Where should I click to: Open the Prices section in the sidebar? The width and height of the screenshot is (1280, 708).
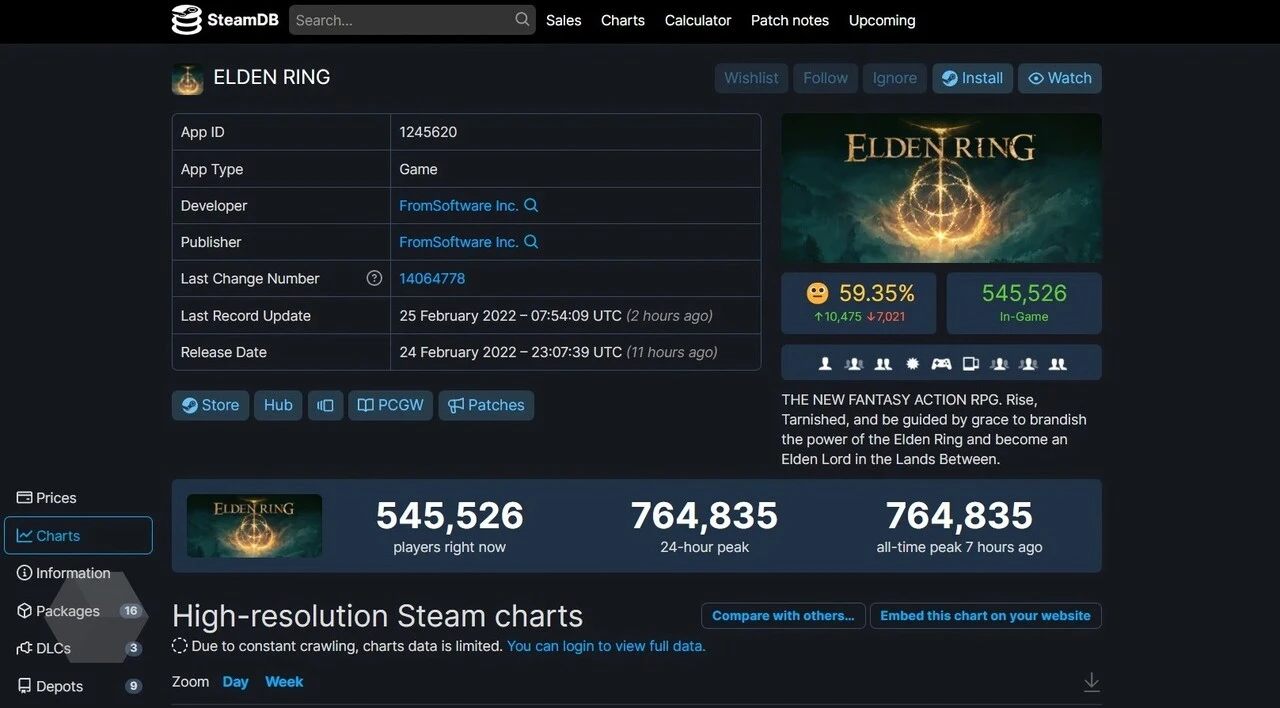[50, 497]
